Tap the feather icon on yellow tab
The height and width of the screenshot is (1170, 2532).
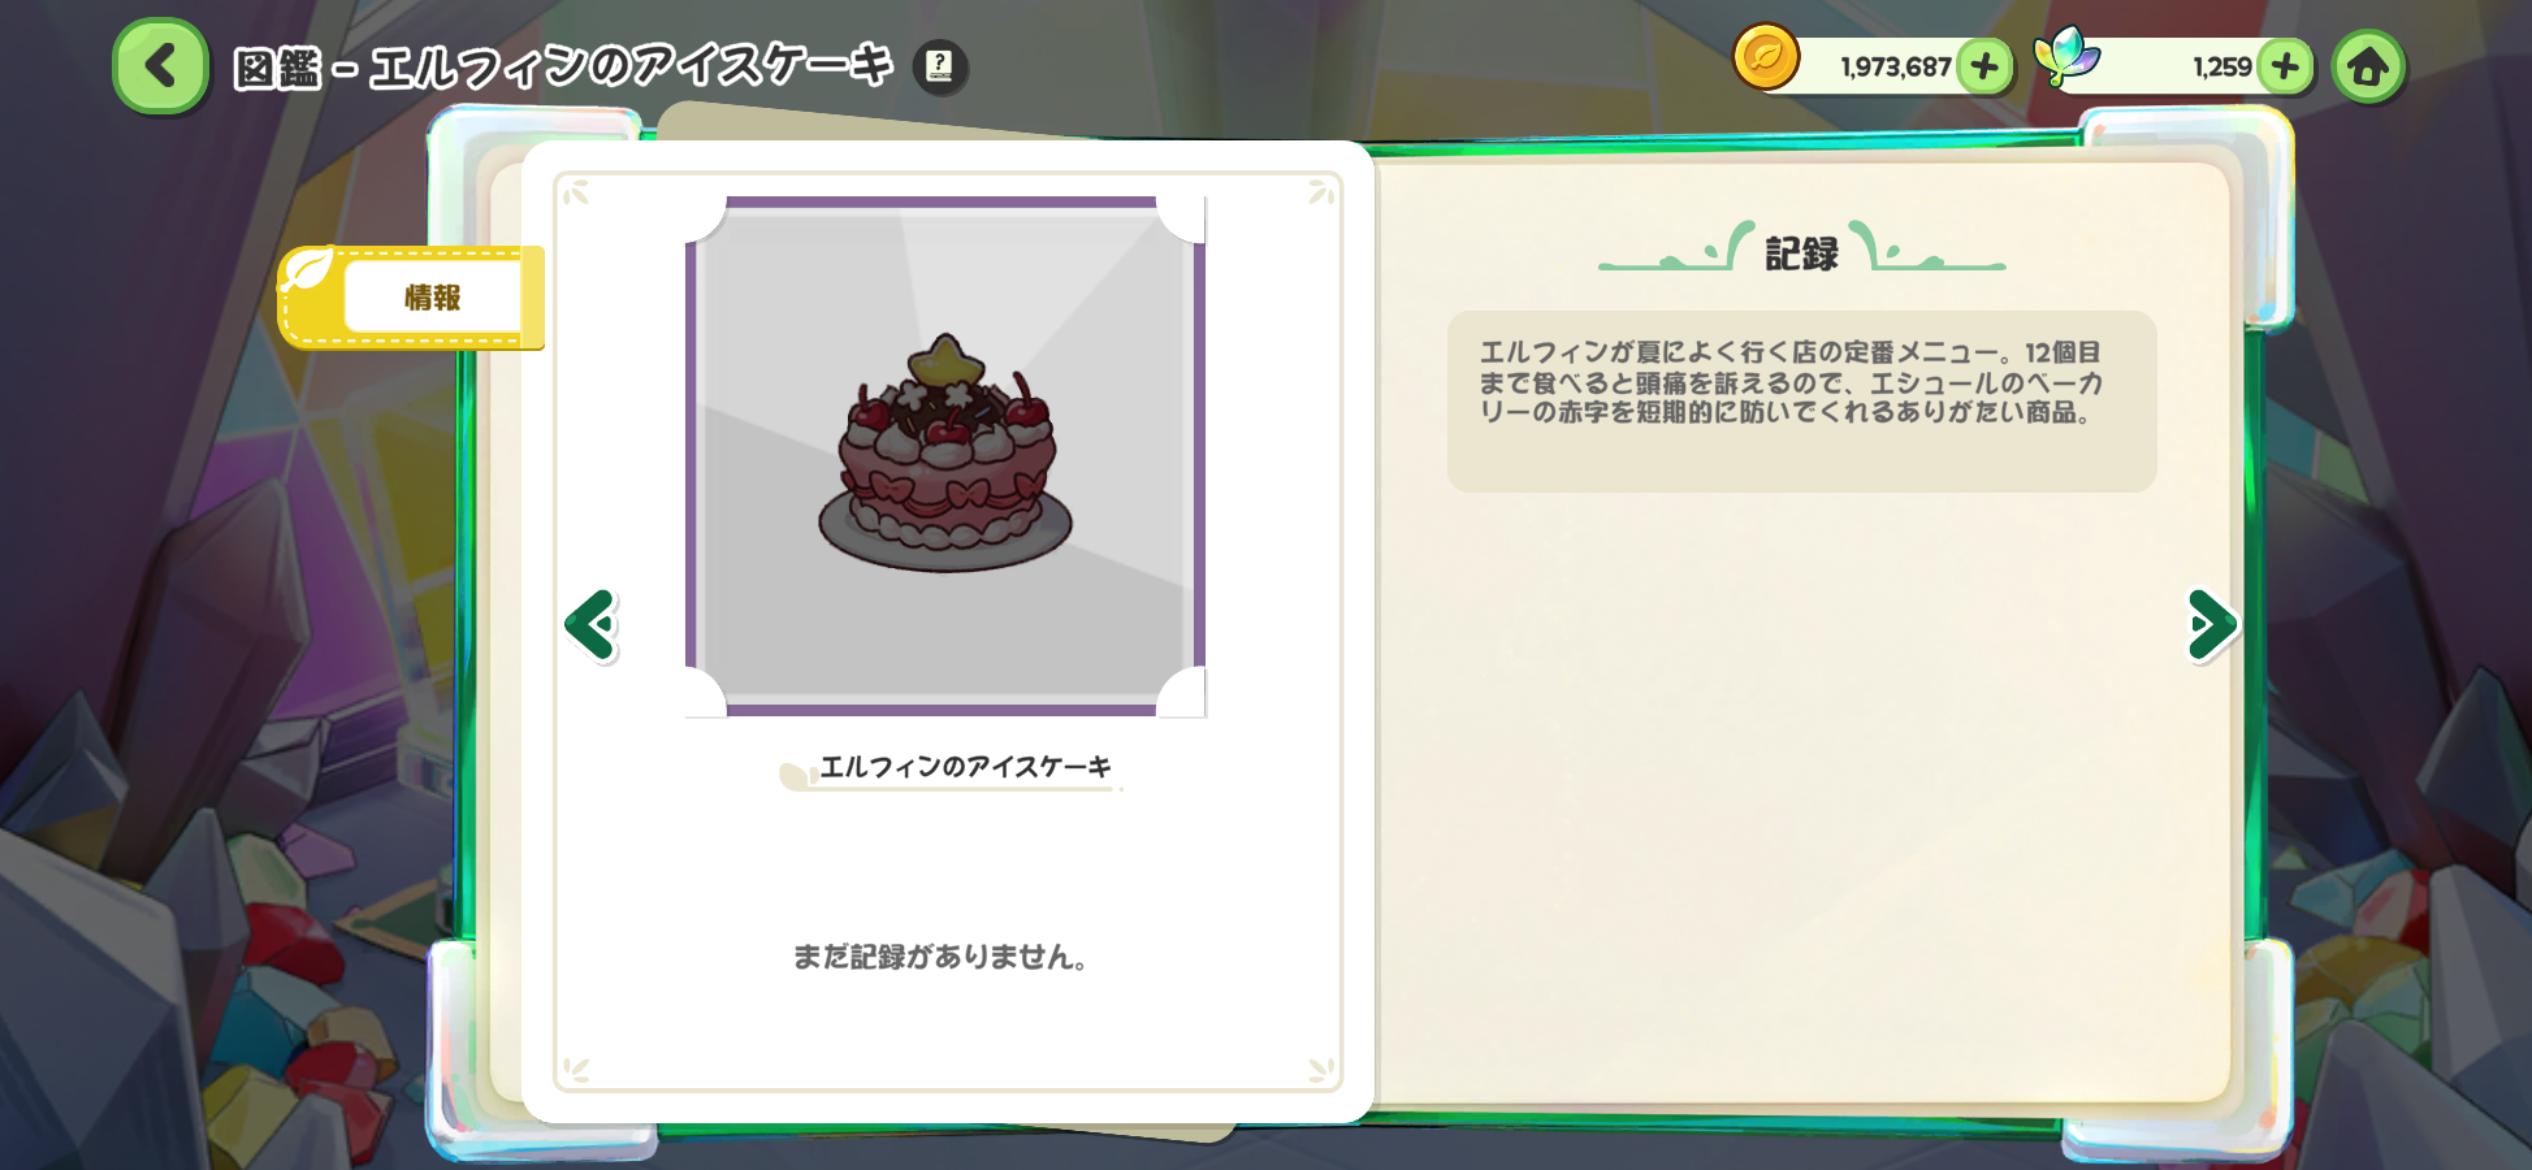click(x=307, y=269)
